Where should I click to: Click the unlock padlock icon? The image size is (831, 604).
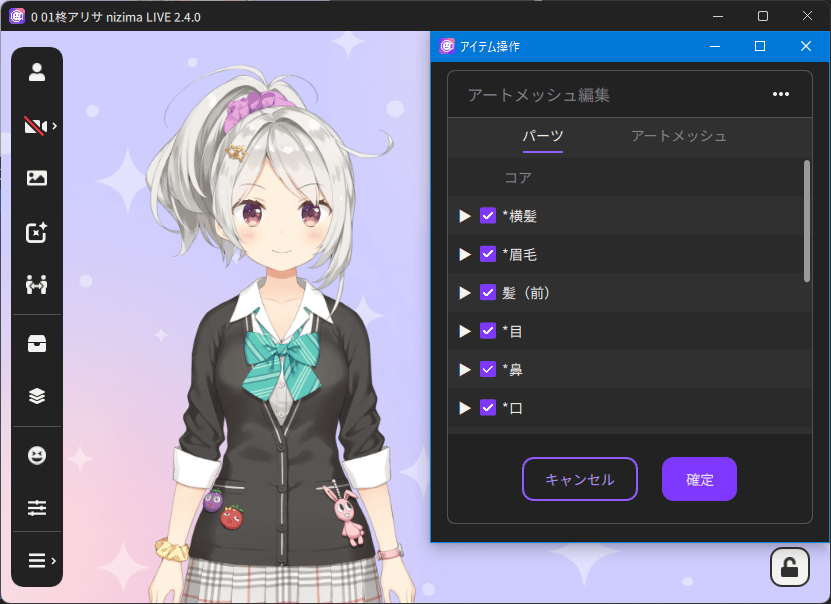(789, 567)
